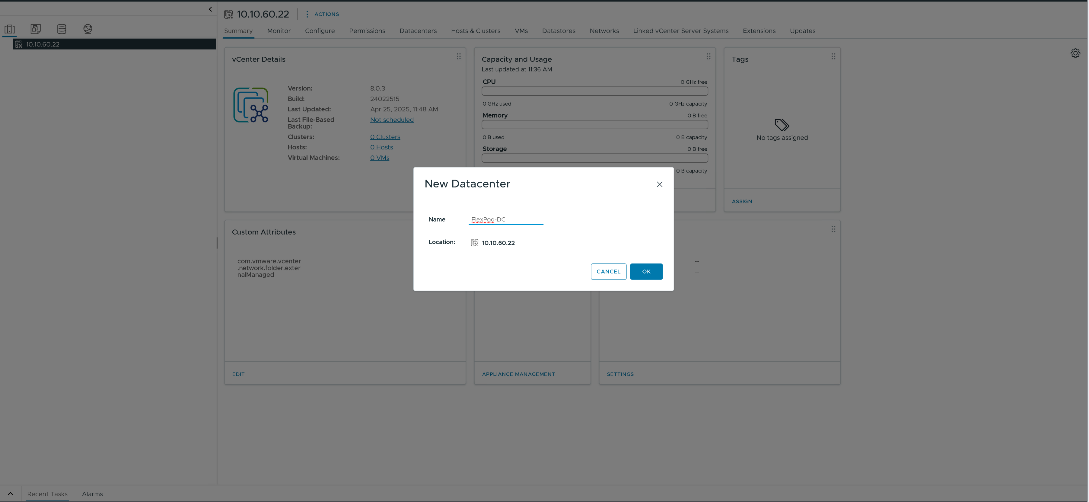Click 'No tags assigned' text

(x=782, y=138)
